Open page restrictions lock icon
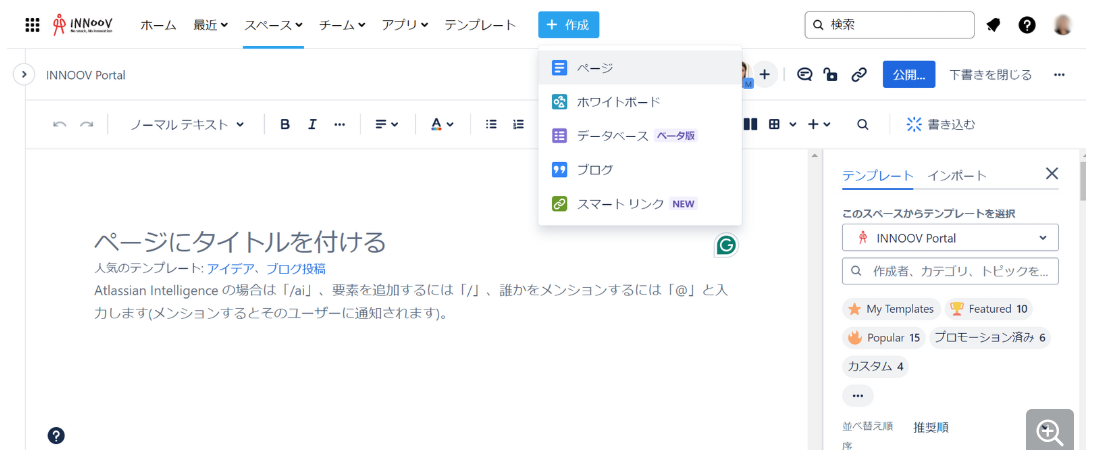1097x450 pixels. [830, 74]
